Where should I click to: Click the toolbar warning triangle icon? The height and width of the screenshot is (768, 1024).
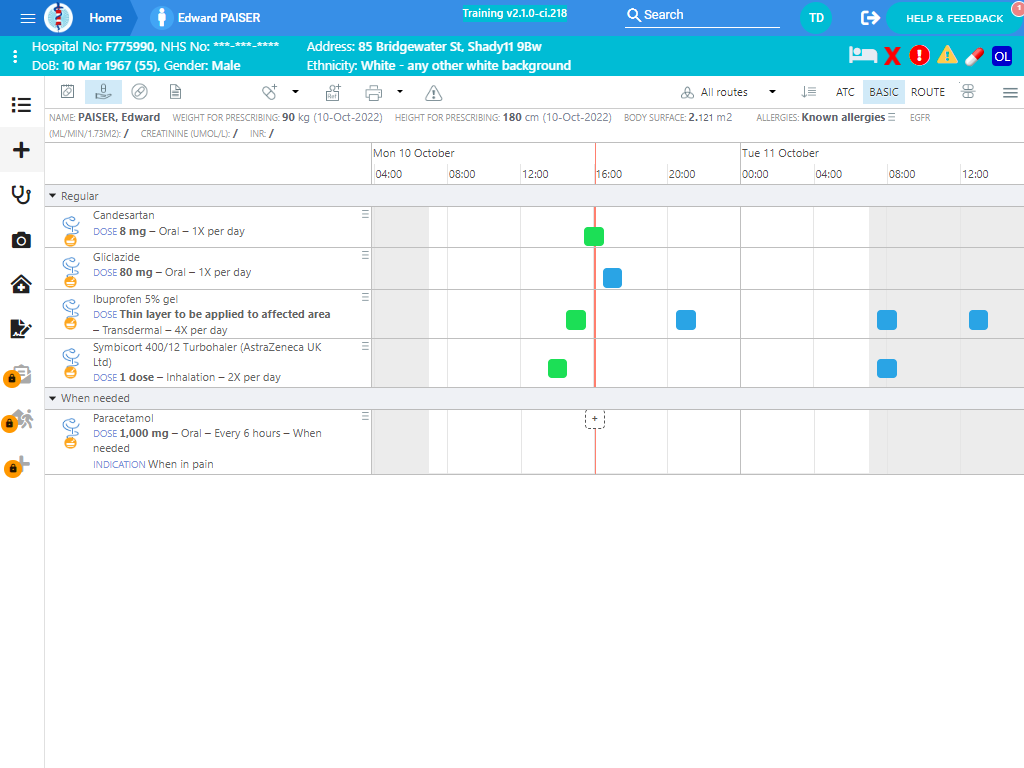[x=434, y=93]
